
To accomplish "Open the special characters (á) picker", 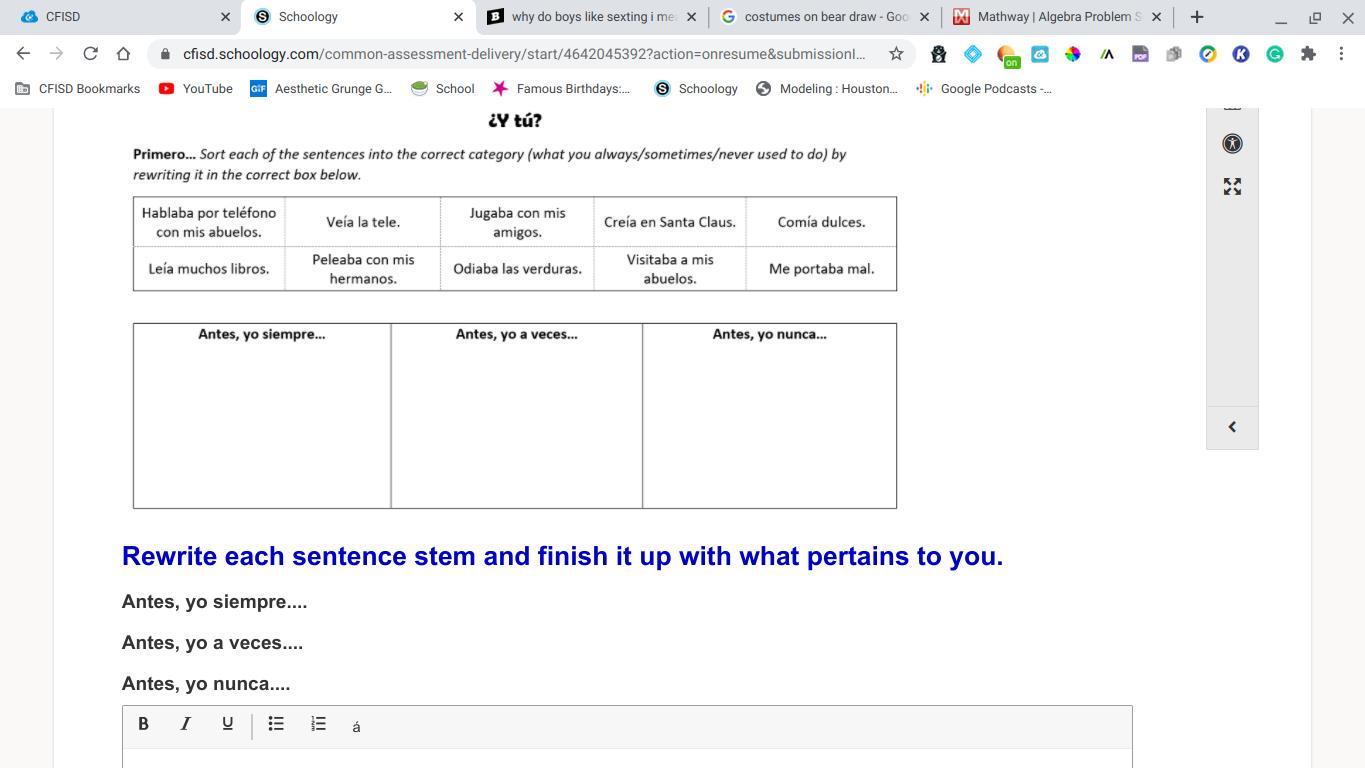I will click(356, 726).
